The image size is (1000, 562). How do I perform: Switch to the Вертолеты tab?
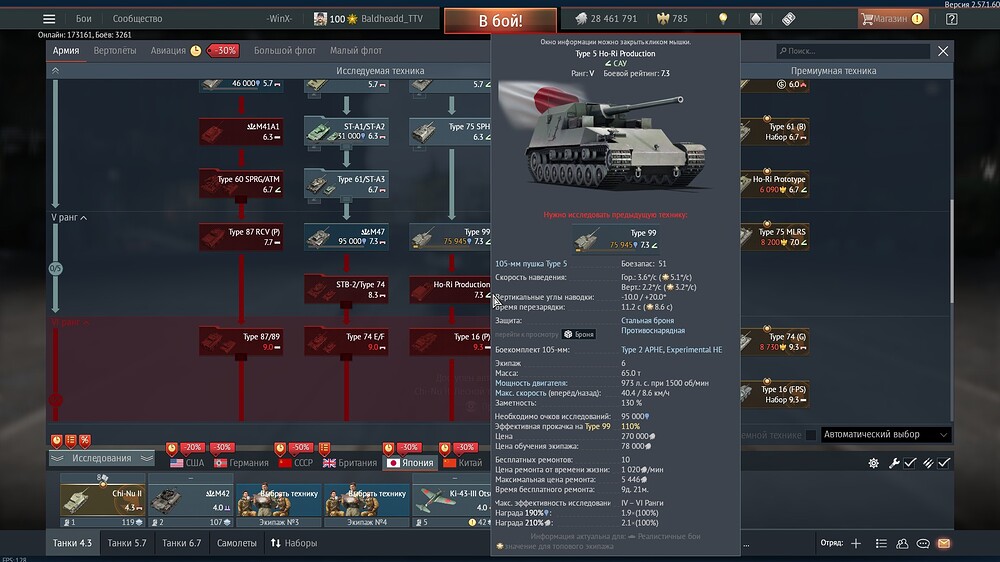point(115,50)
